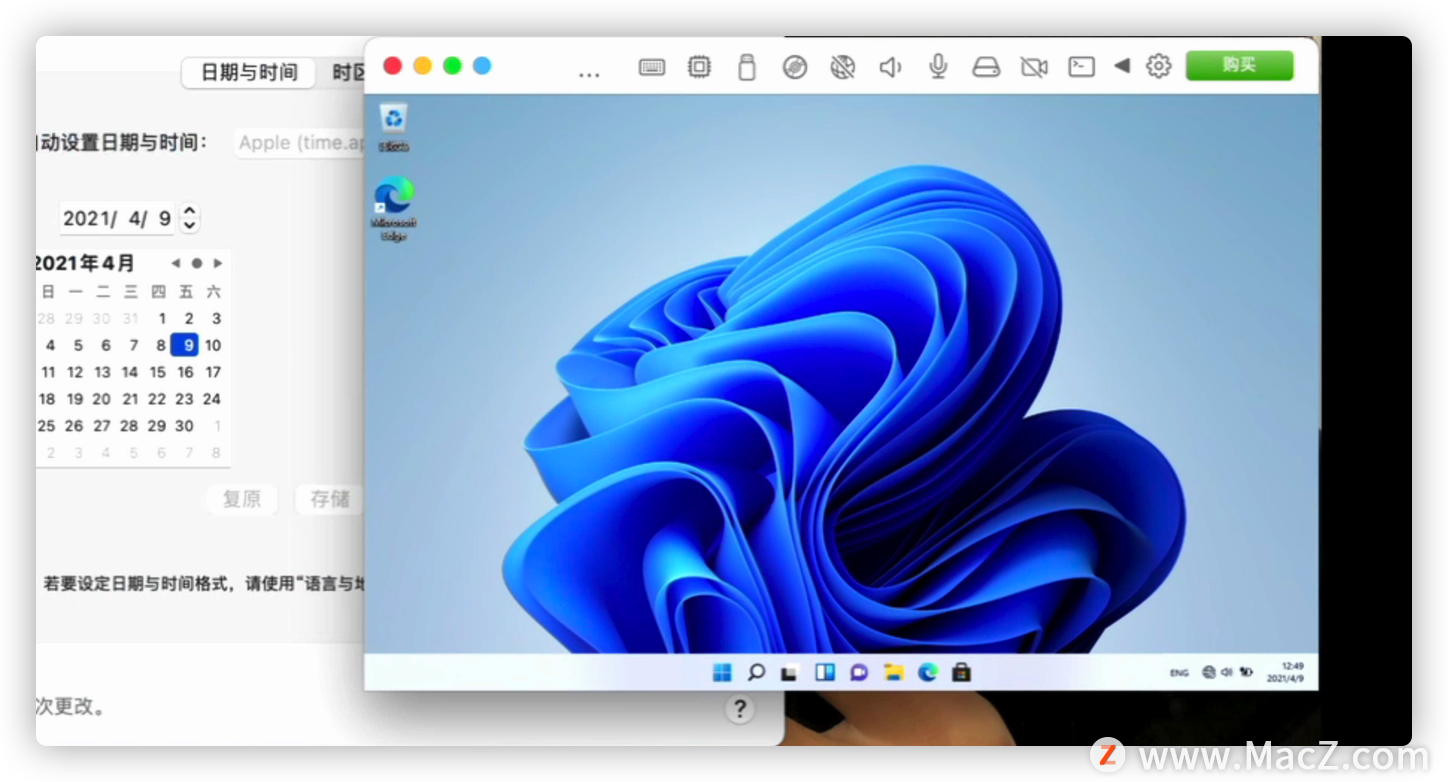The width and height of the screenshot is (1448, 782).
Task: Select greyed day 31 in the calendar
Action: click(130, 319)
